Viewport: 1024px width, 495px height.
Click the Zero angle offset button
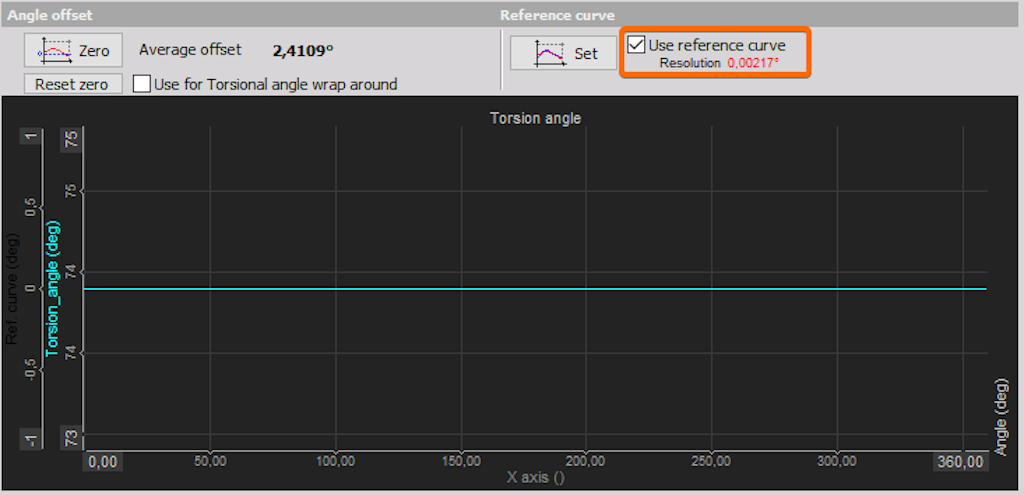coord(73,50)
